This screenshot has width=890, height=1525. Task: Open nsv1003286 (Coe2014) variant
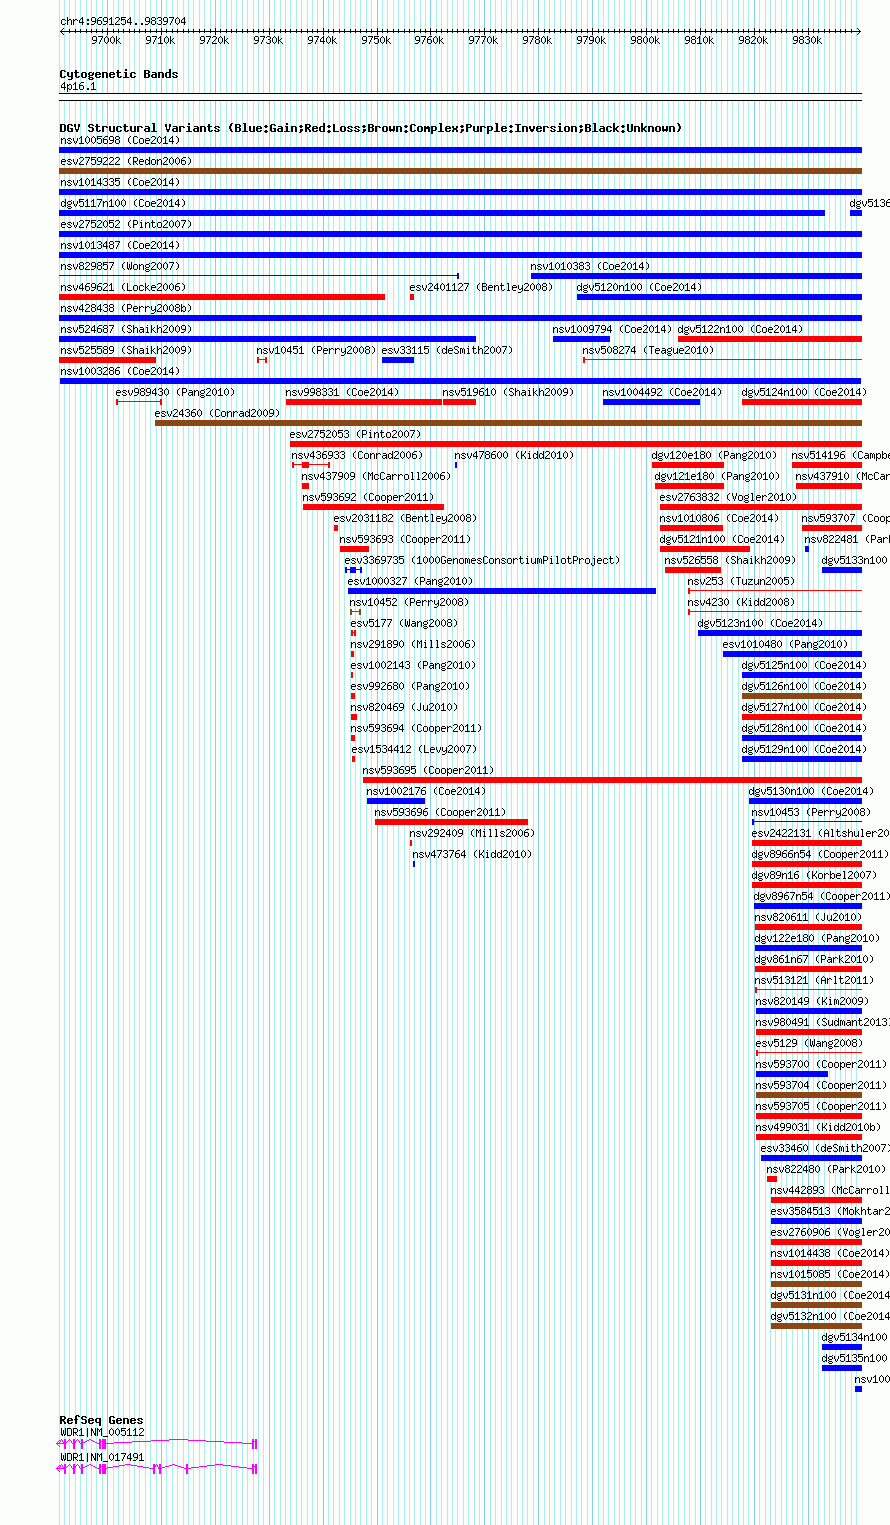coord(120,371)
